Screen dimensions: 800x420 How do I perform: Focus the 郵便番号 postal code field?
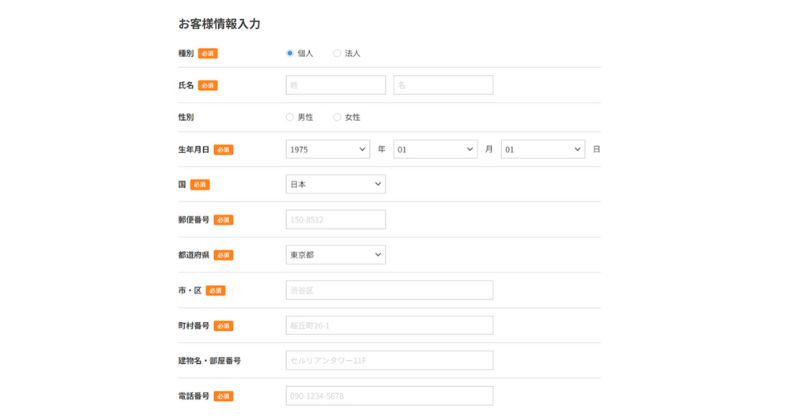click(335, 219)
